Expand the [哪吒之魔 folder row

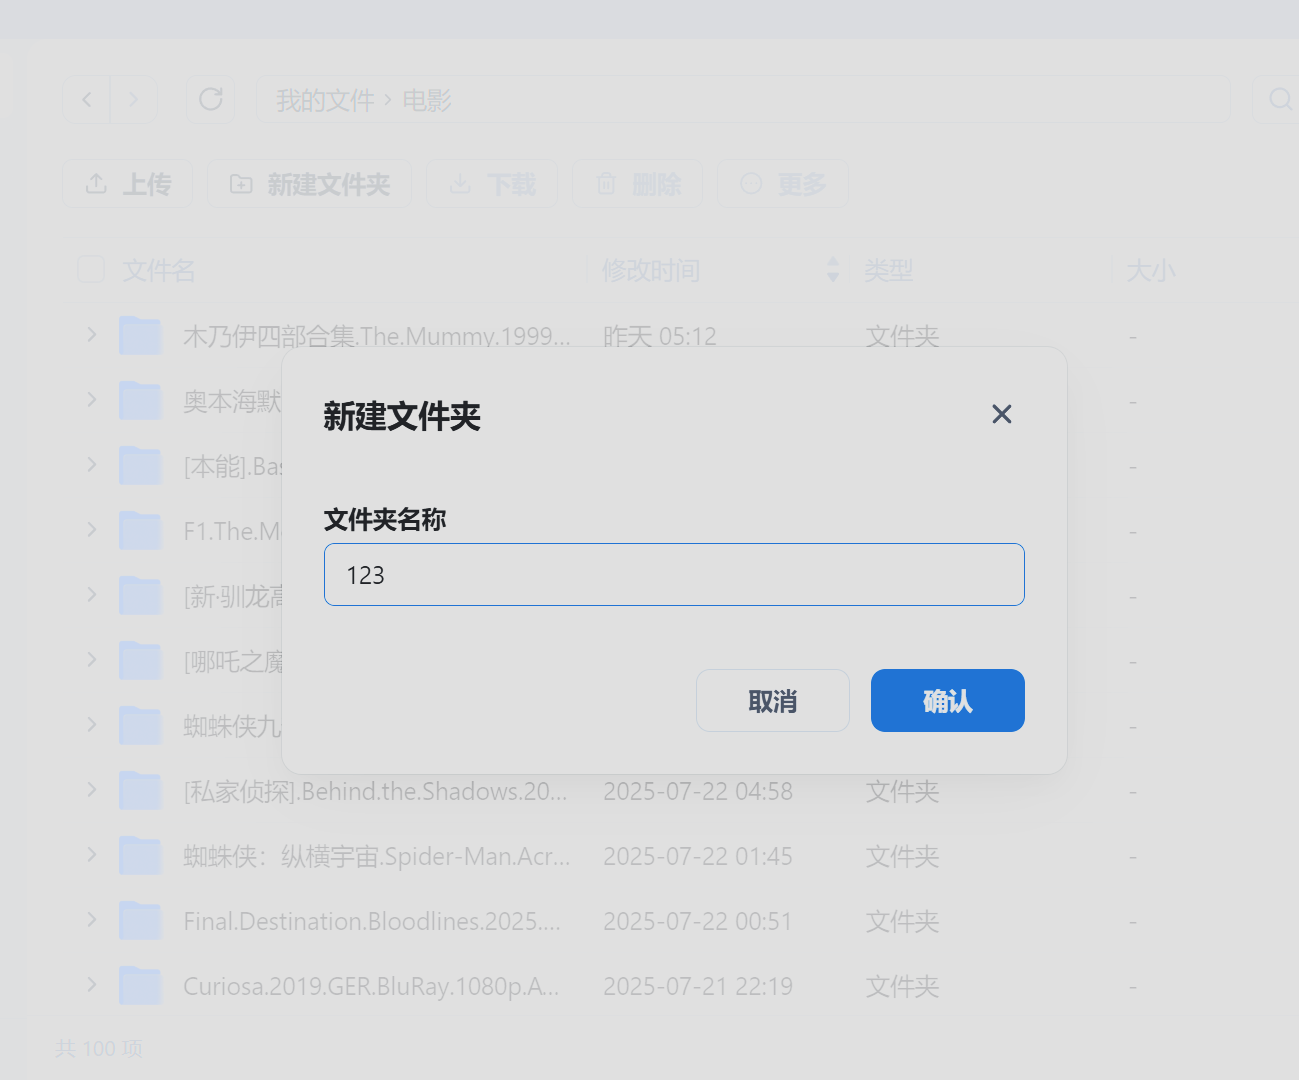[x=92, y=660]
